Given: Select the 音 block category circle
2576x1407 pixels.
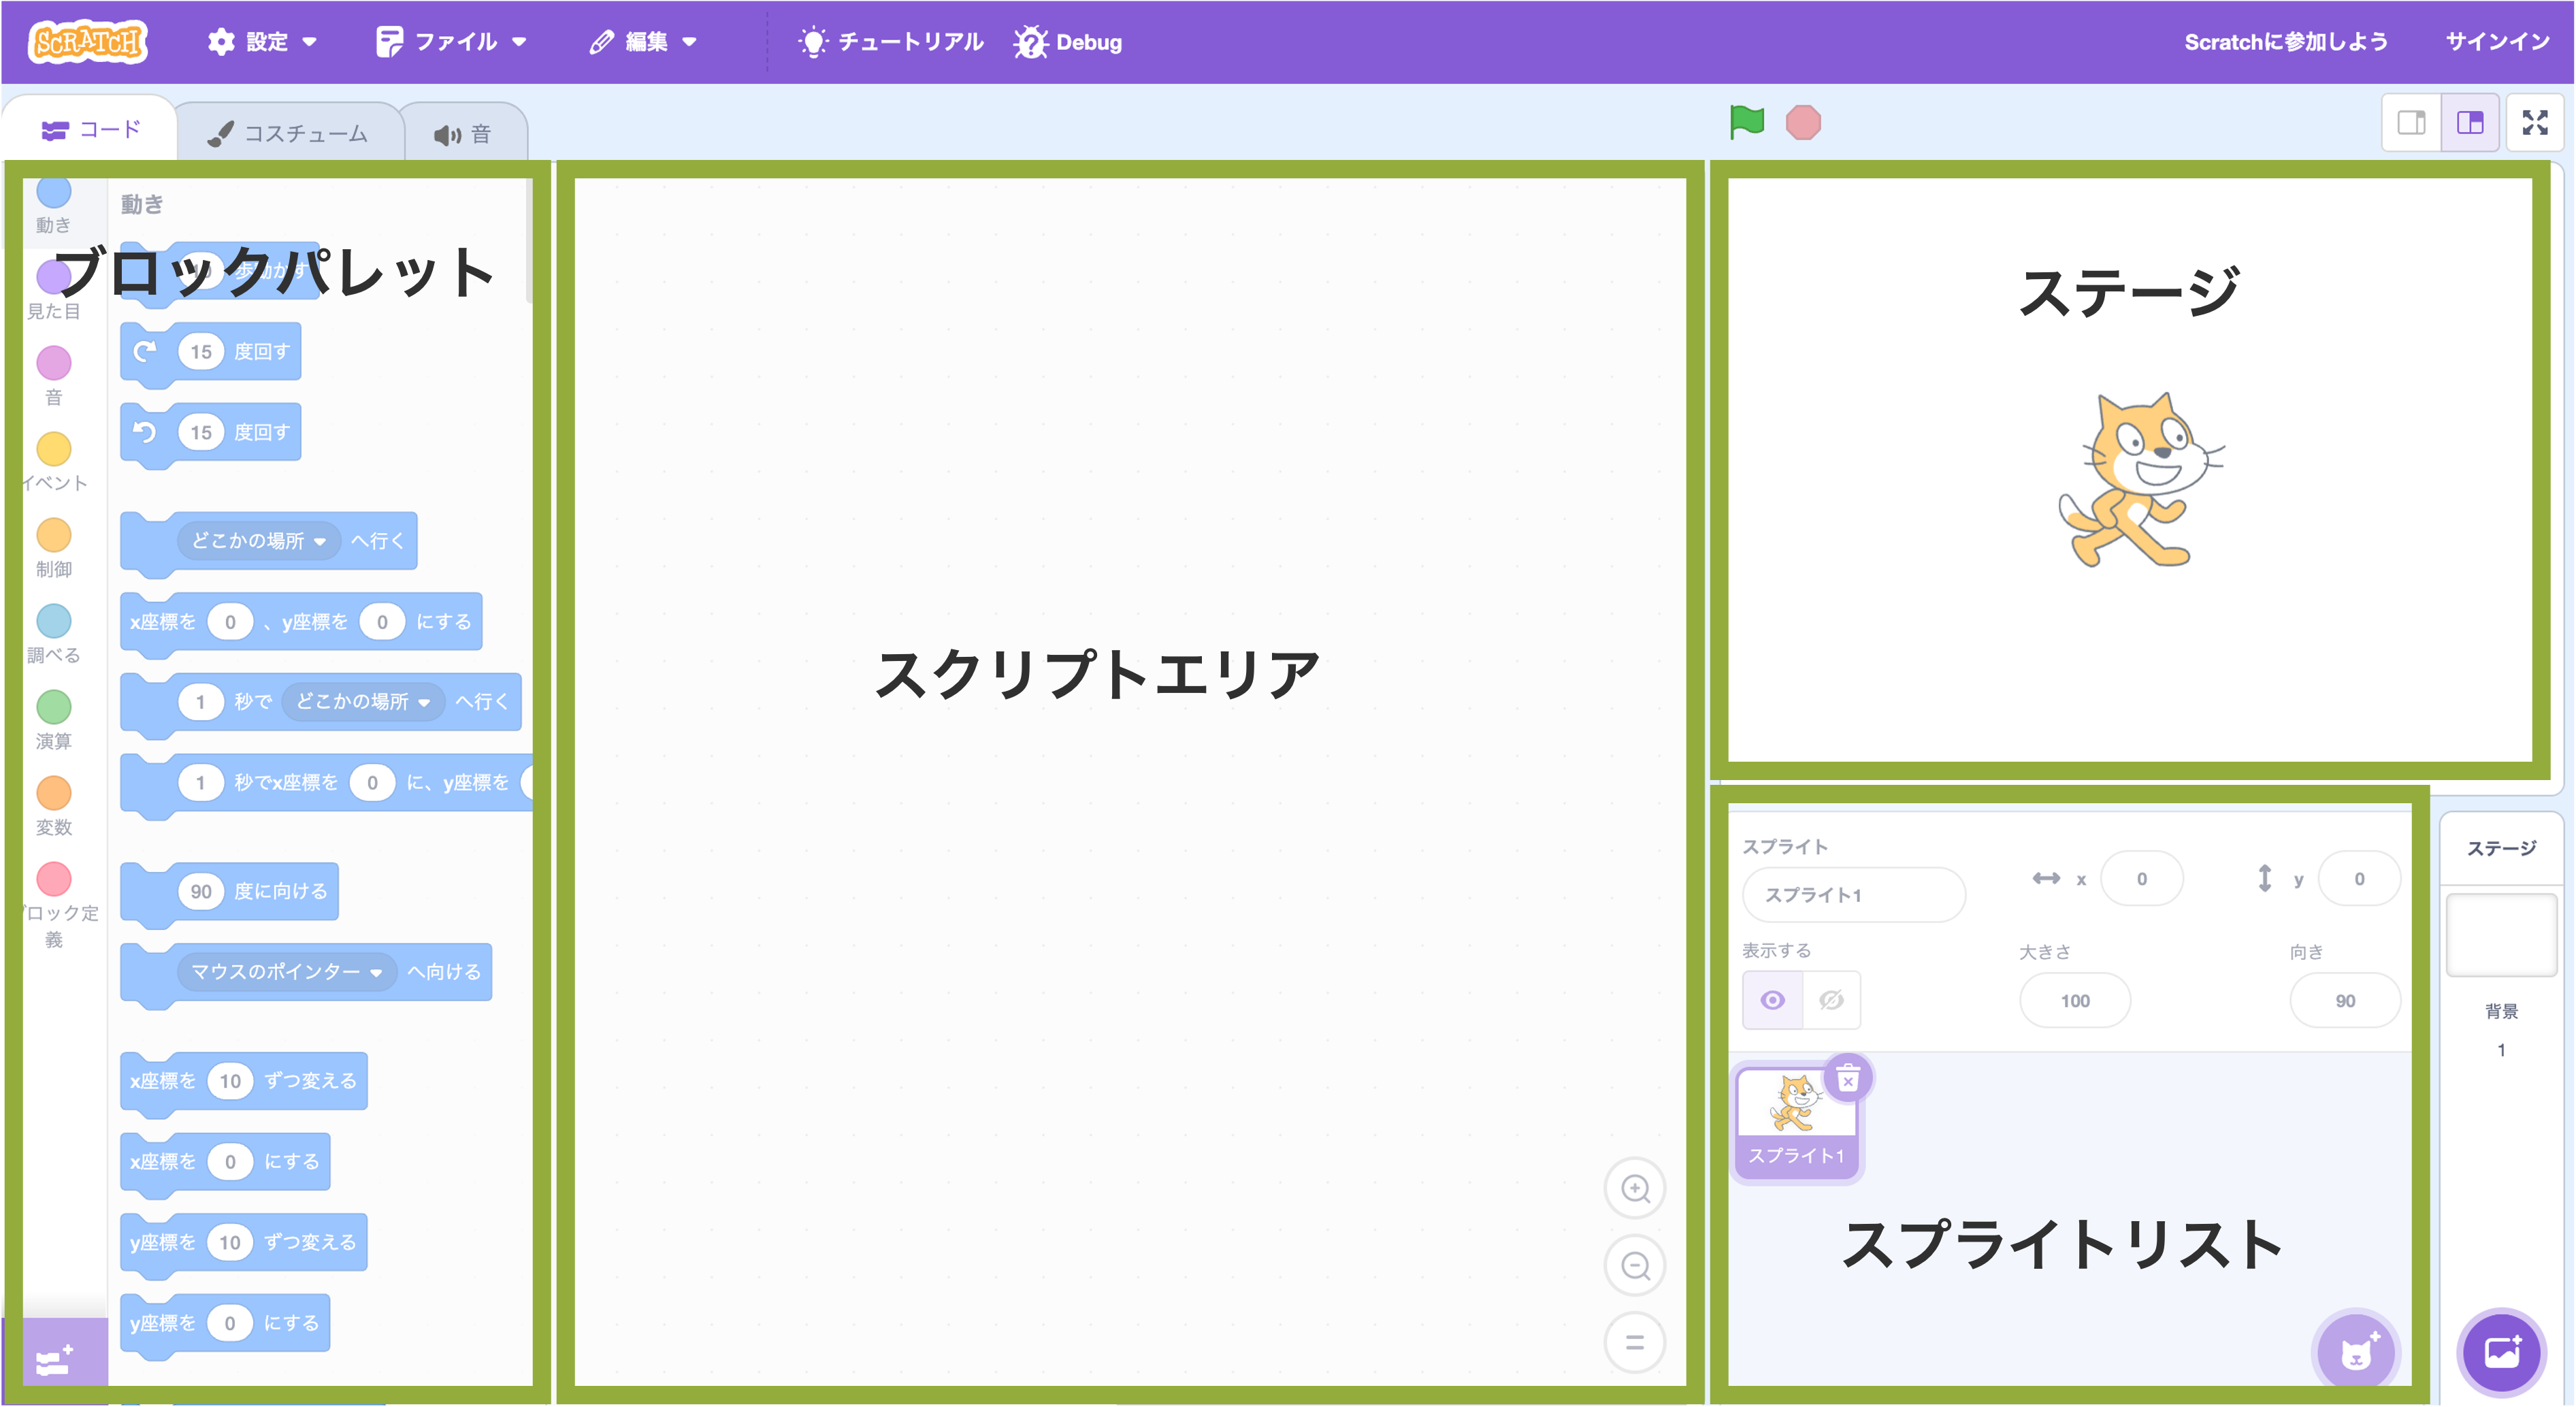Looking at the screenshot, I should [x=54, y=363].
